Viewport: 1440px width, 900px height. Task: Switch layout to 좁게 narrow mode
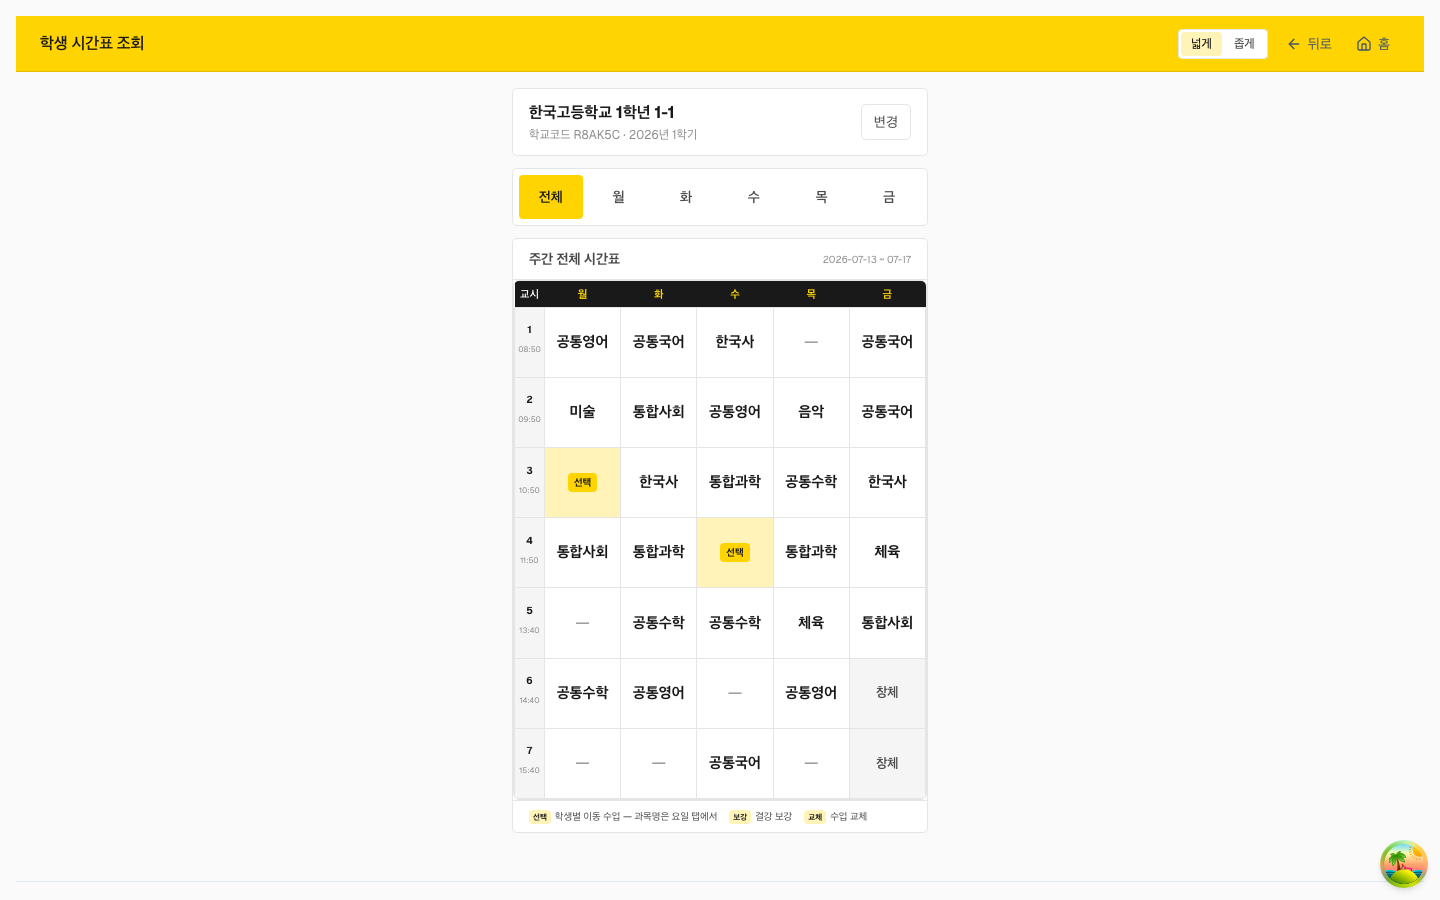coord(1244,44)
